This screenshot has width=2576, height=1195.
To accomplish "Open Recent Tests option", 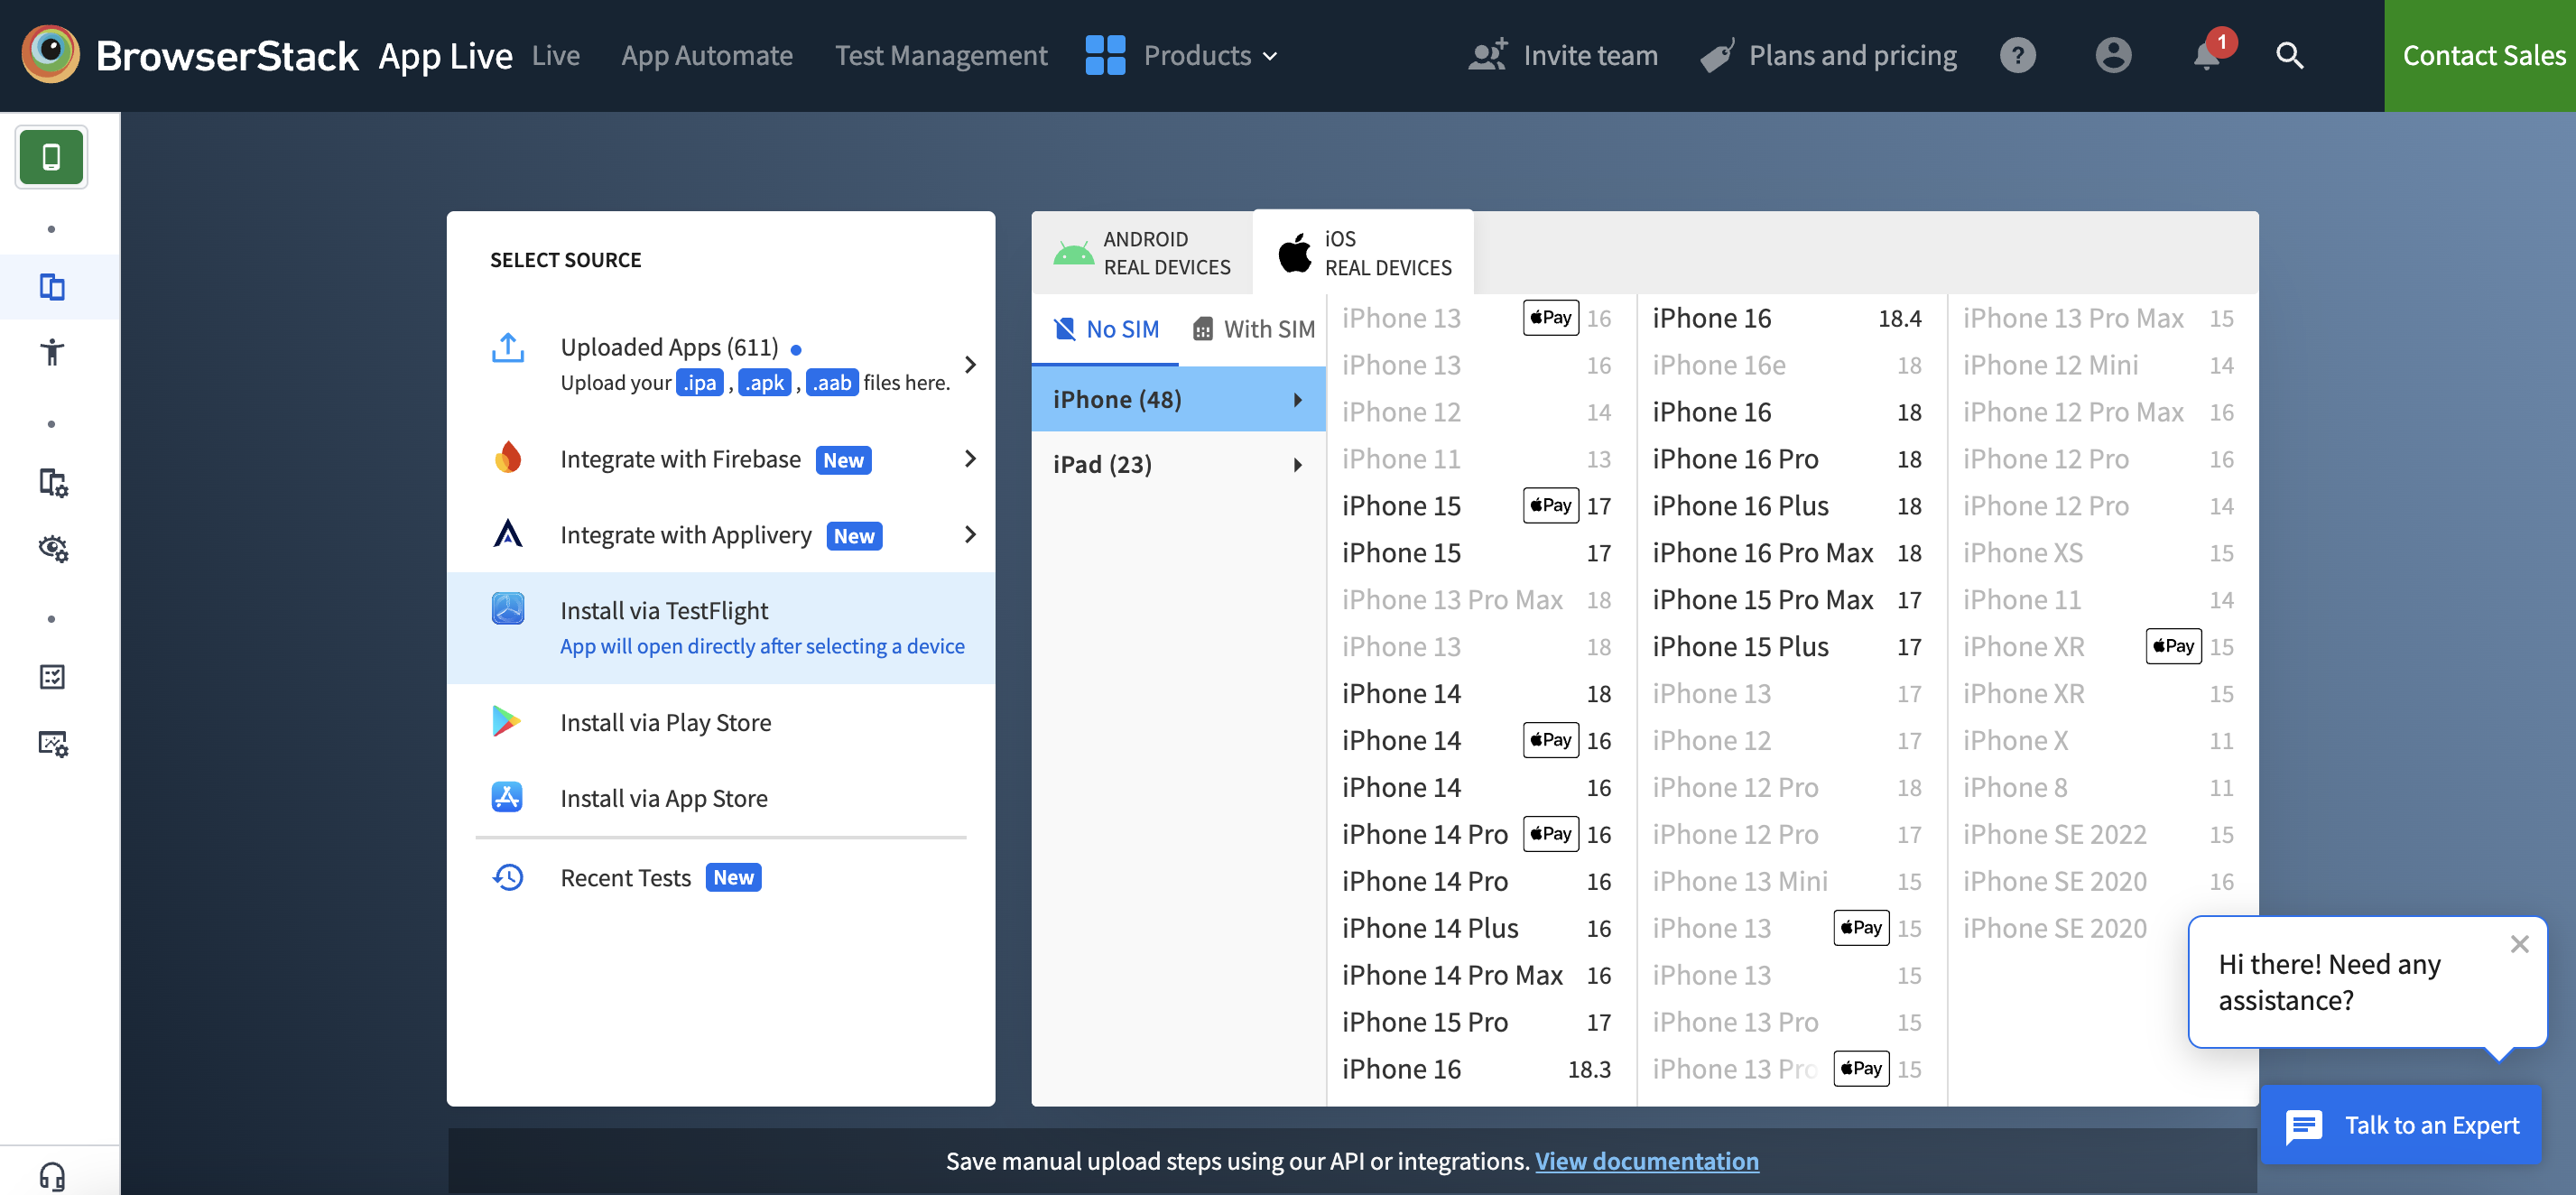I will (721, 878).
